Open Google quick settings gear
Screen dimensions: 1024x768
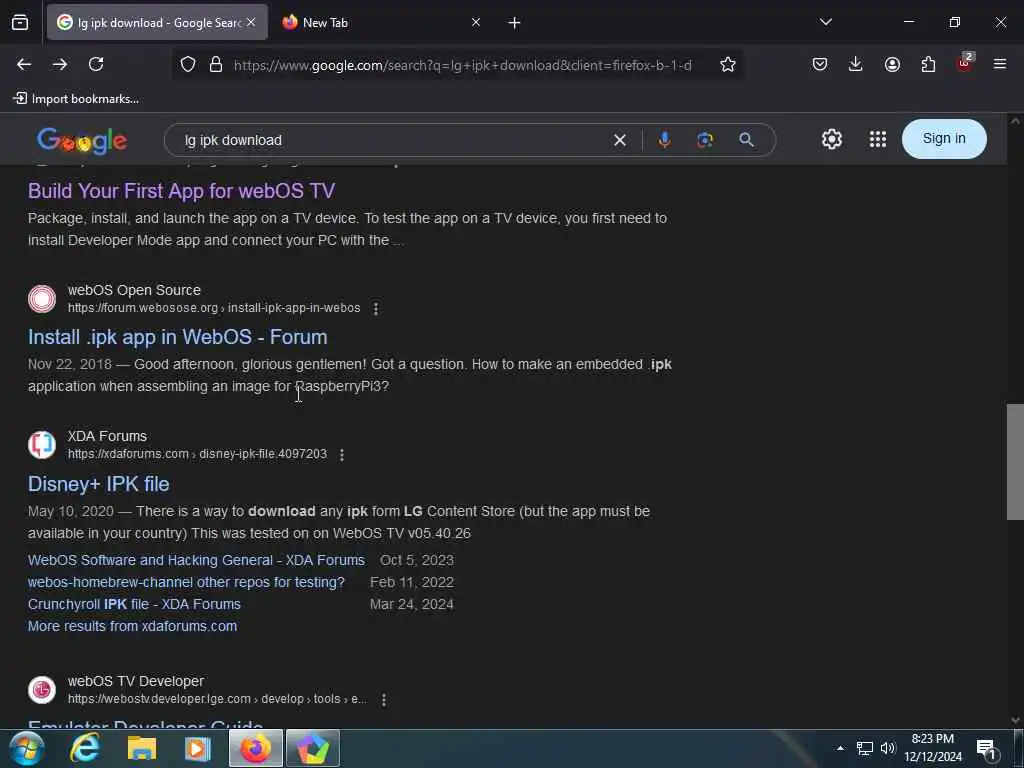831,139
